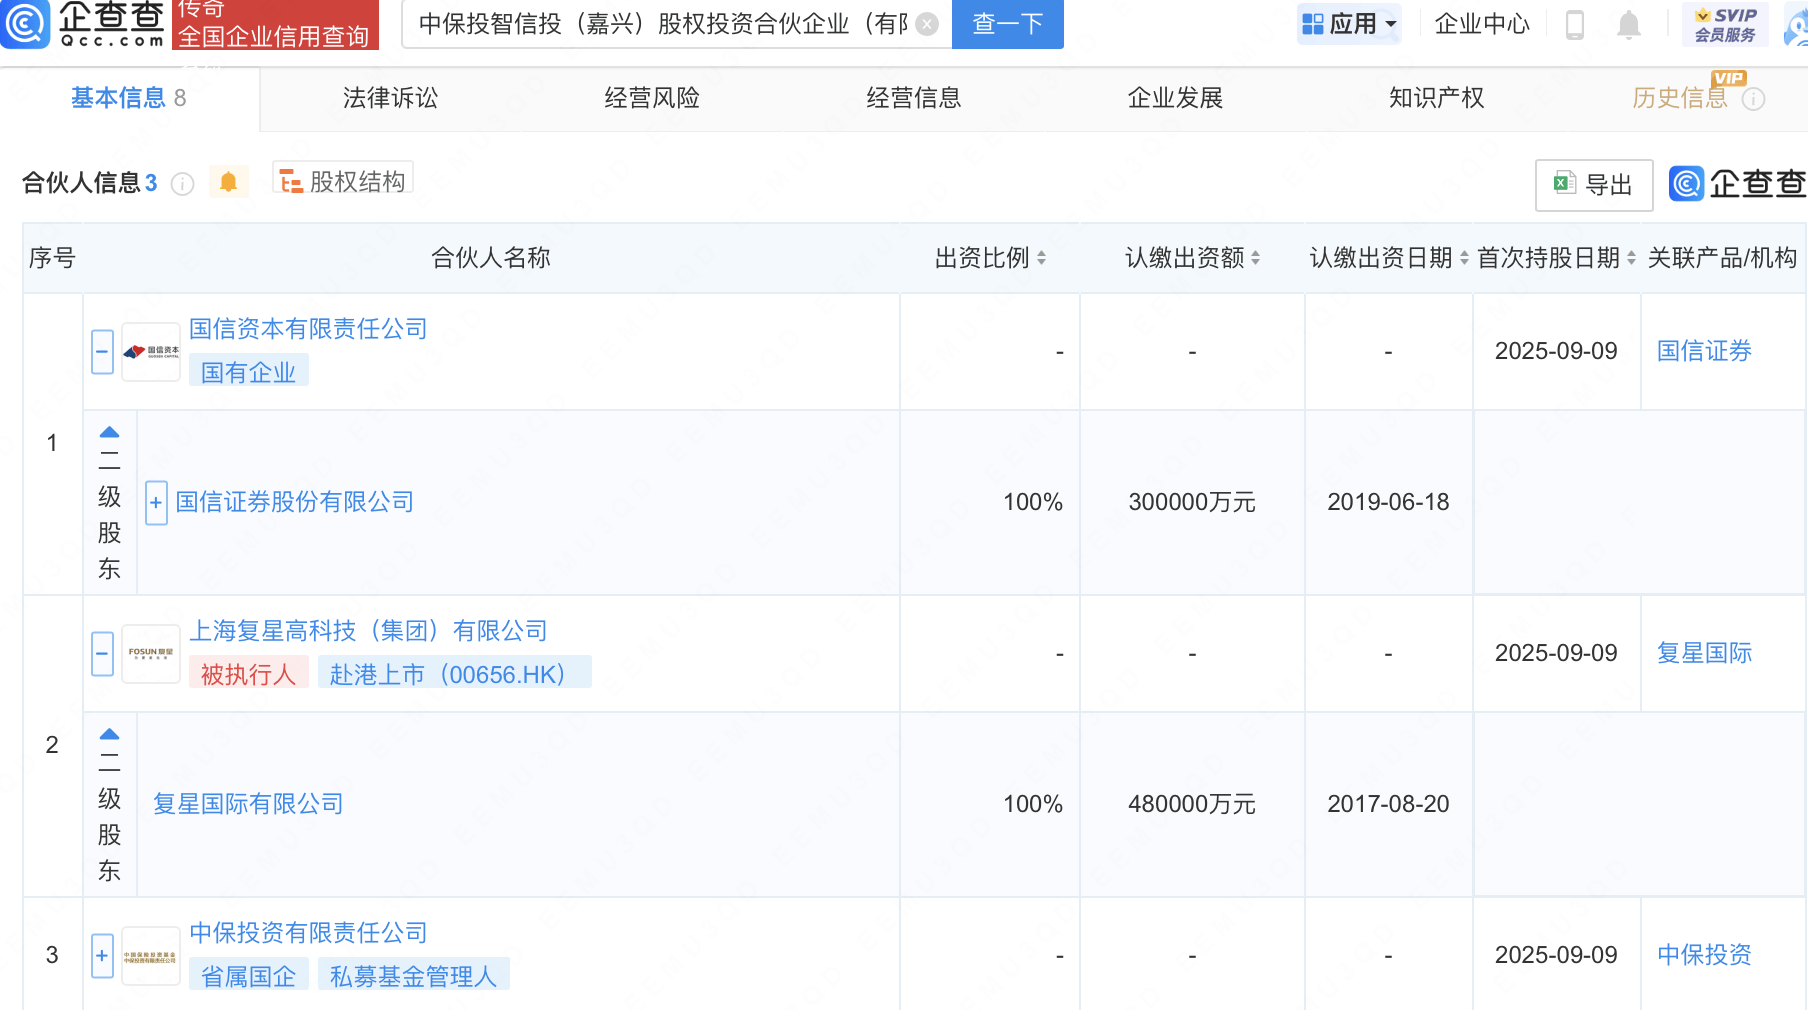Screen dimensions: 1808x1010
Task: Sort by 出资比例 column
Action: [x=1041, y=258]
